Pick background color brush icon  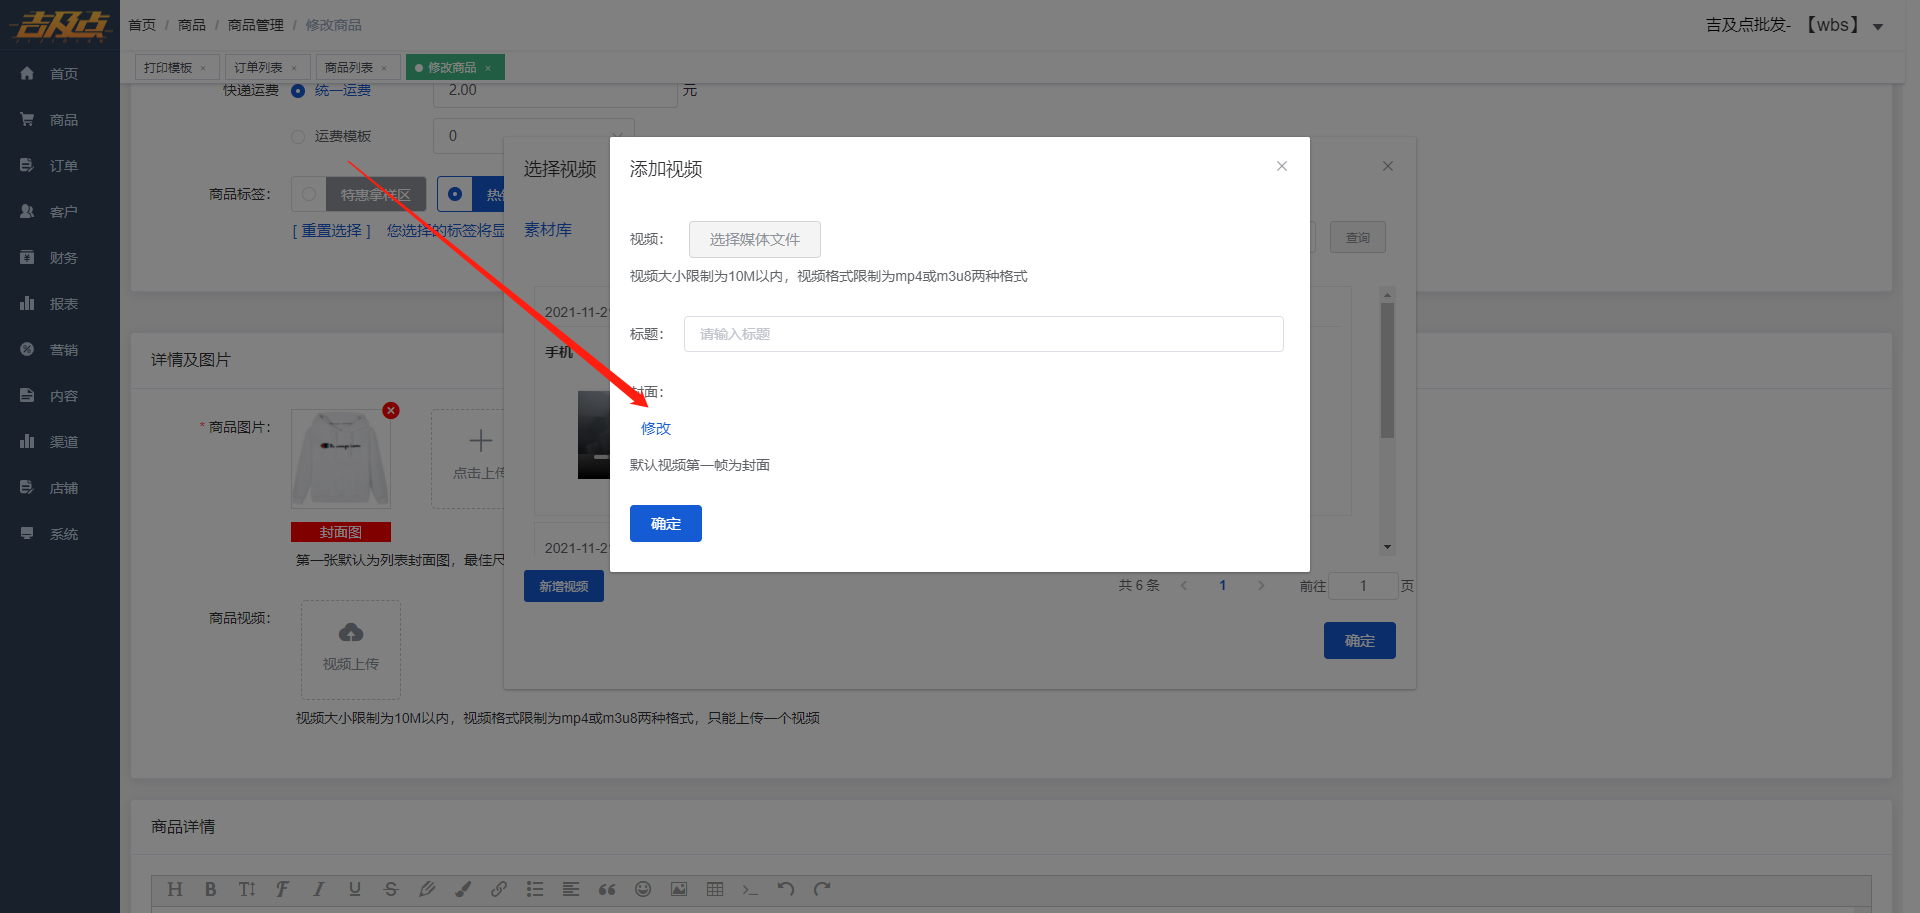pos(463,889)
